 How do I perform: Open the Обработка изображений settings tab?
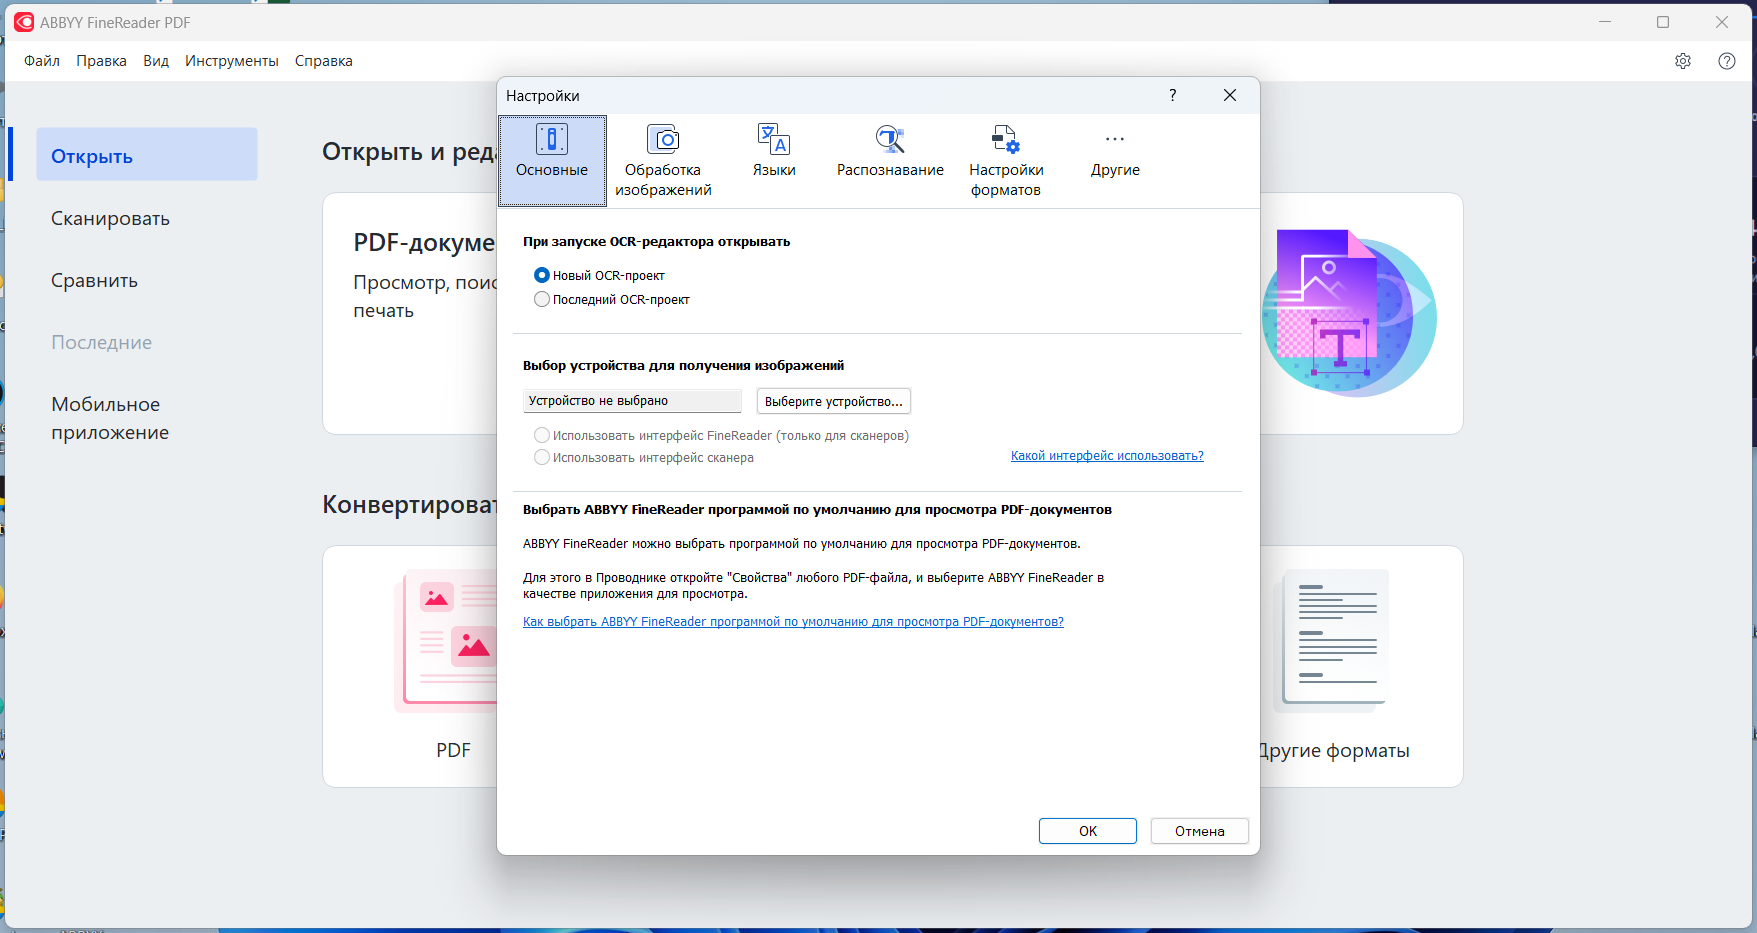coord(663,161)
